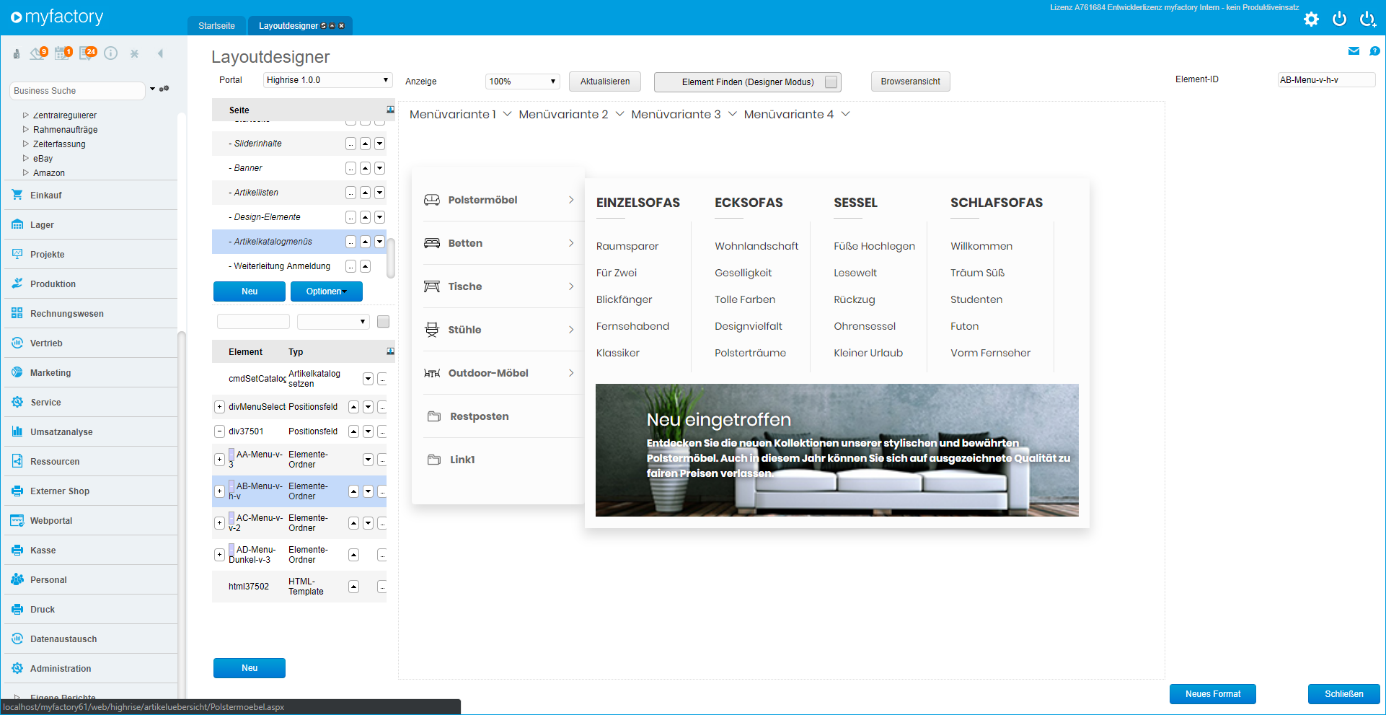The height and width of the screenshot is (715, 1386).
Task: Open the Rechnungswesen module in sidebar
Action: point(89,313)
